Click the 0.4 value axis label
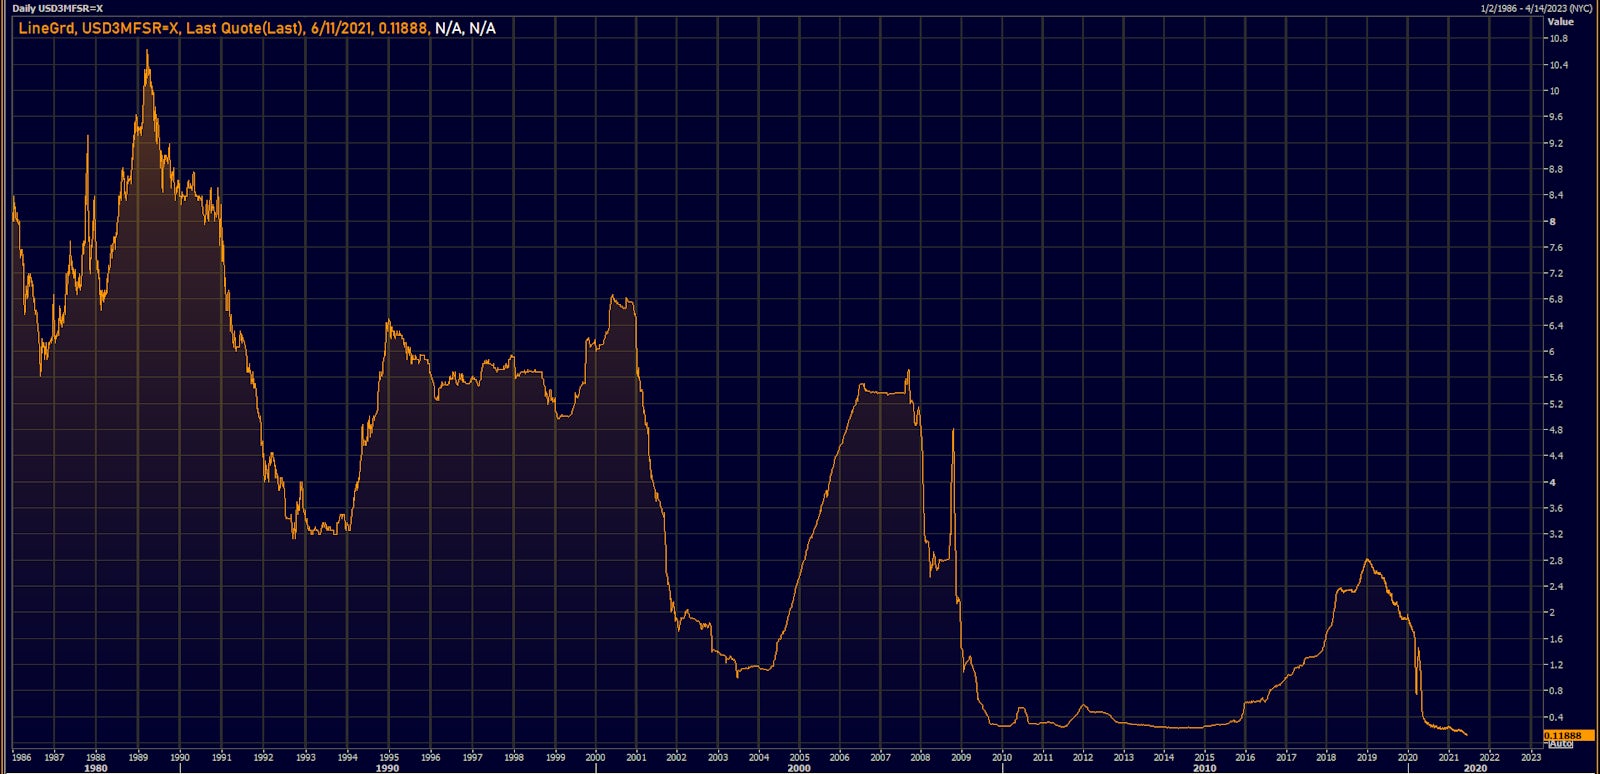1600x774 pixels. (1556, 718)
